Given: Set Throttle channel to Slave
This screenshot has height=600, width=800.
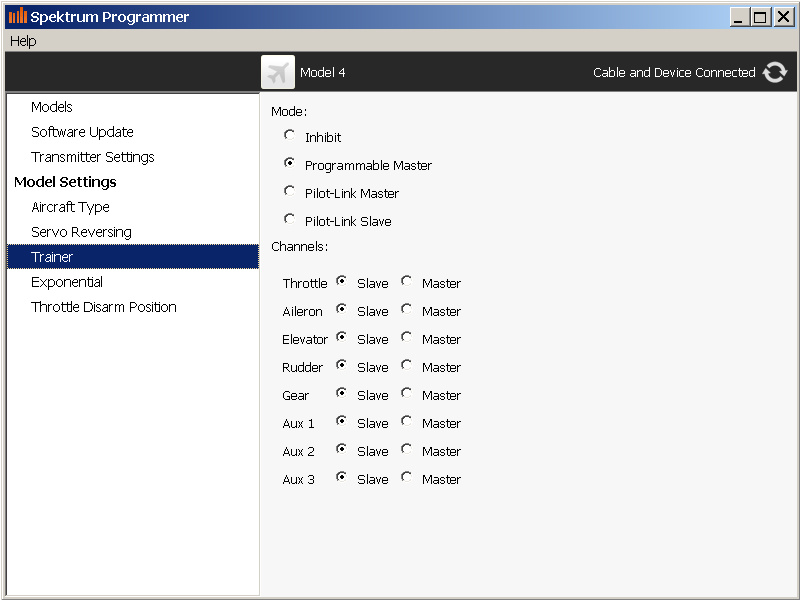Looking at the screenshot, I should (341, 281).
